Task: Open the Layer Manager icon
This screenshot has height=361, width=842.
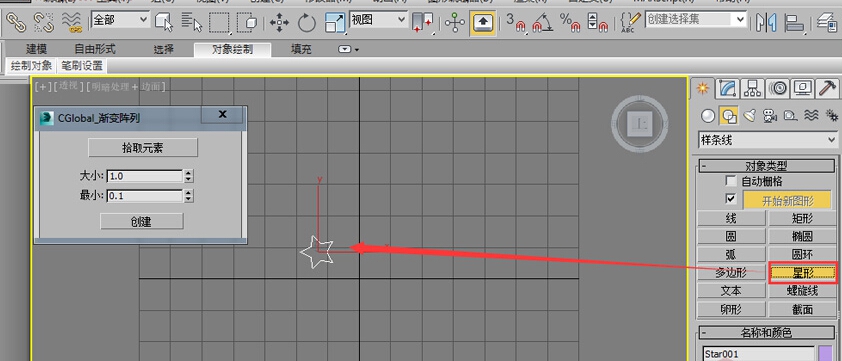Action: click(x=828, y=23)
